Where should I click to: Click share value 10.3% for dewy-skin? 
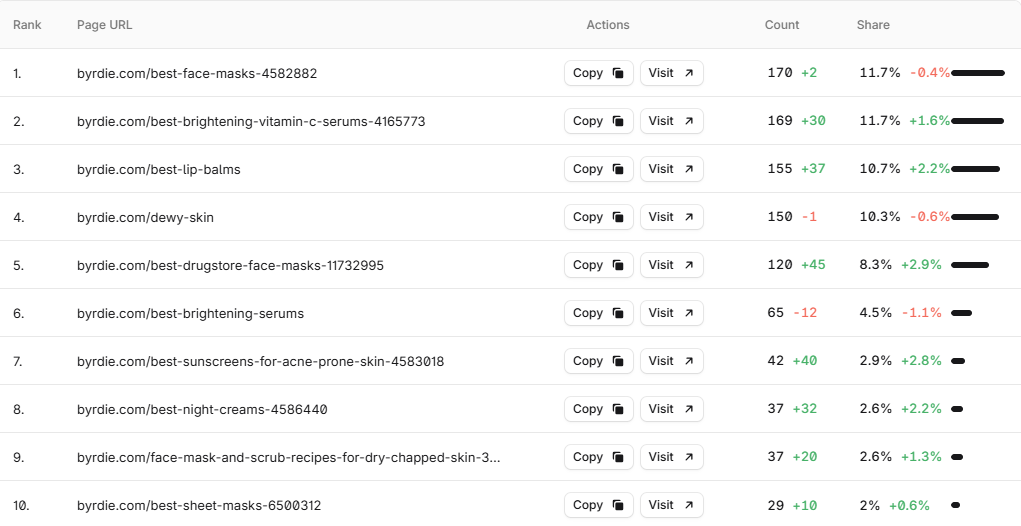pos(880,217)
